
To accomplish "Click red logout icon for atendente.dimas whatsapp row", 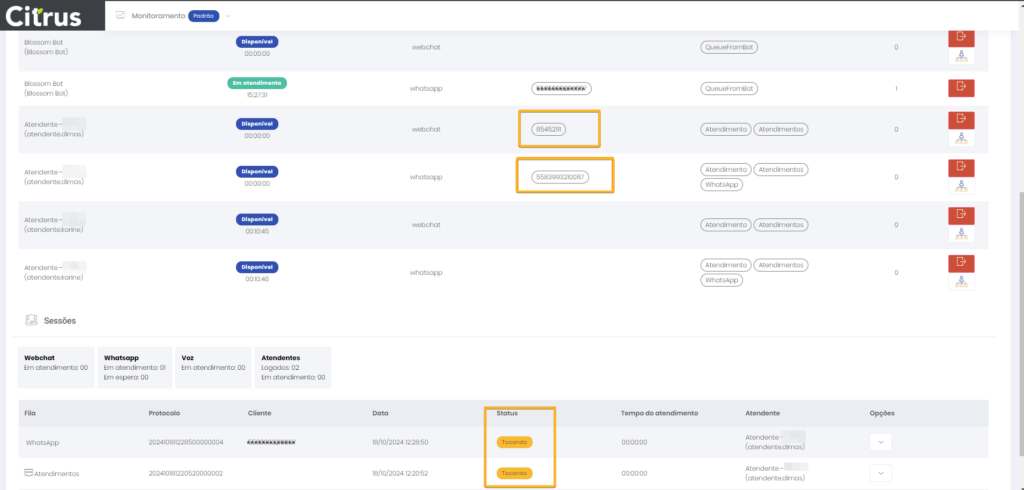I will (960, 167).
